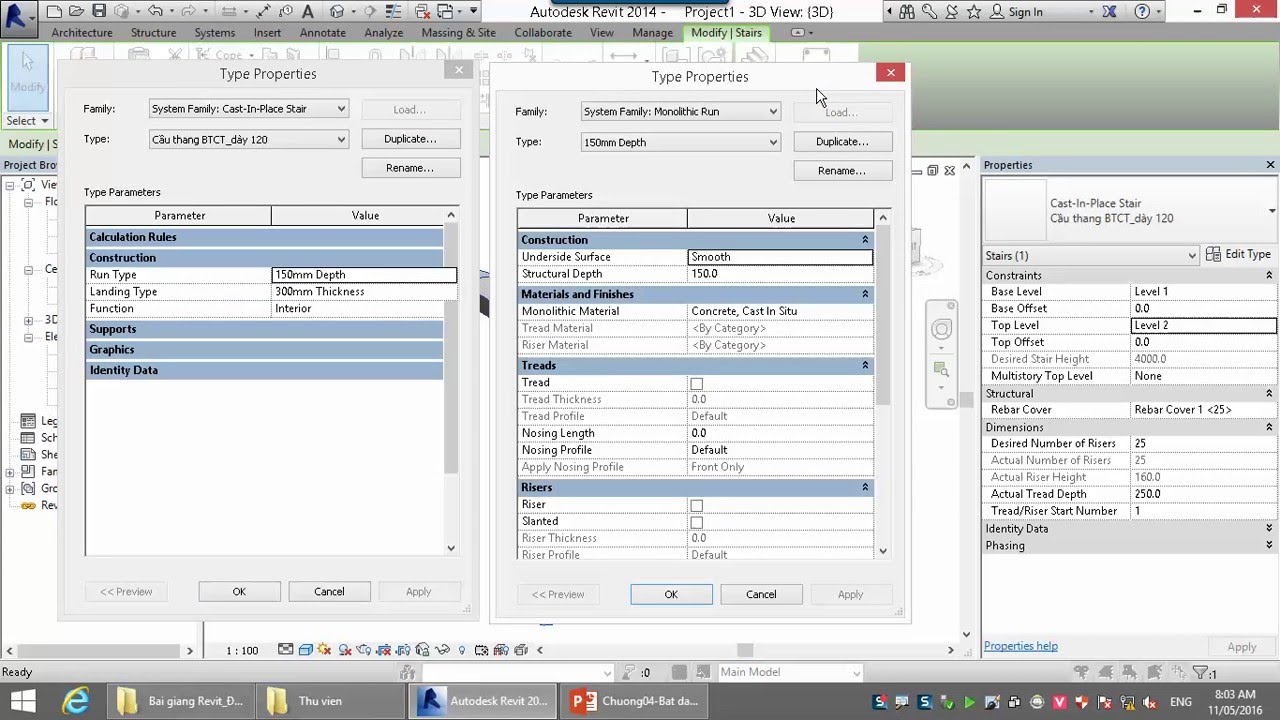Viewport: 1280px width, 720px height.
Task: Click OK in the Monolithic Run dialog
Action: tap(671, 594)
